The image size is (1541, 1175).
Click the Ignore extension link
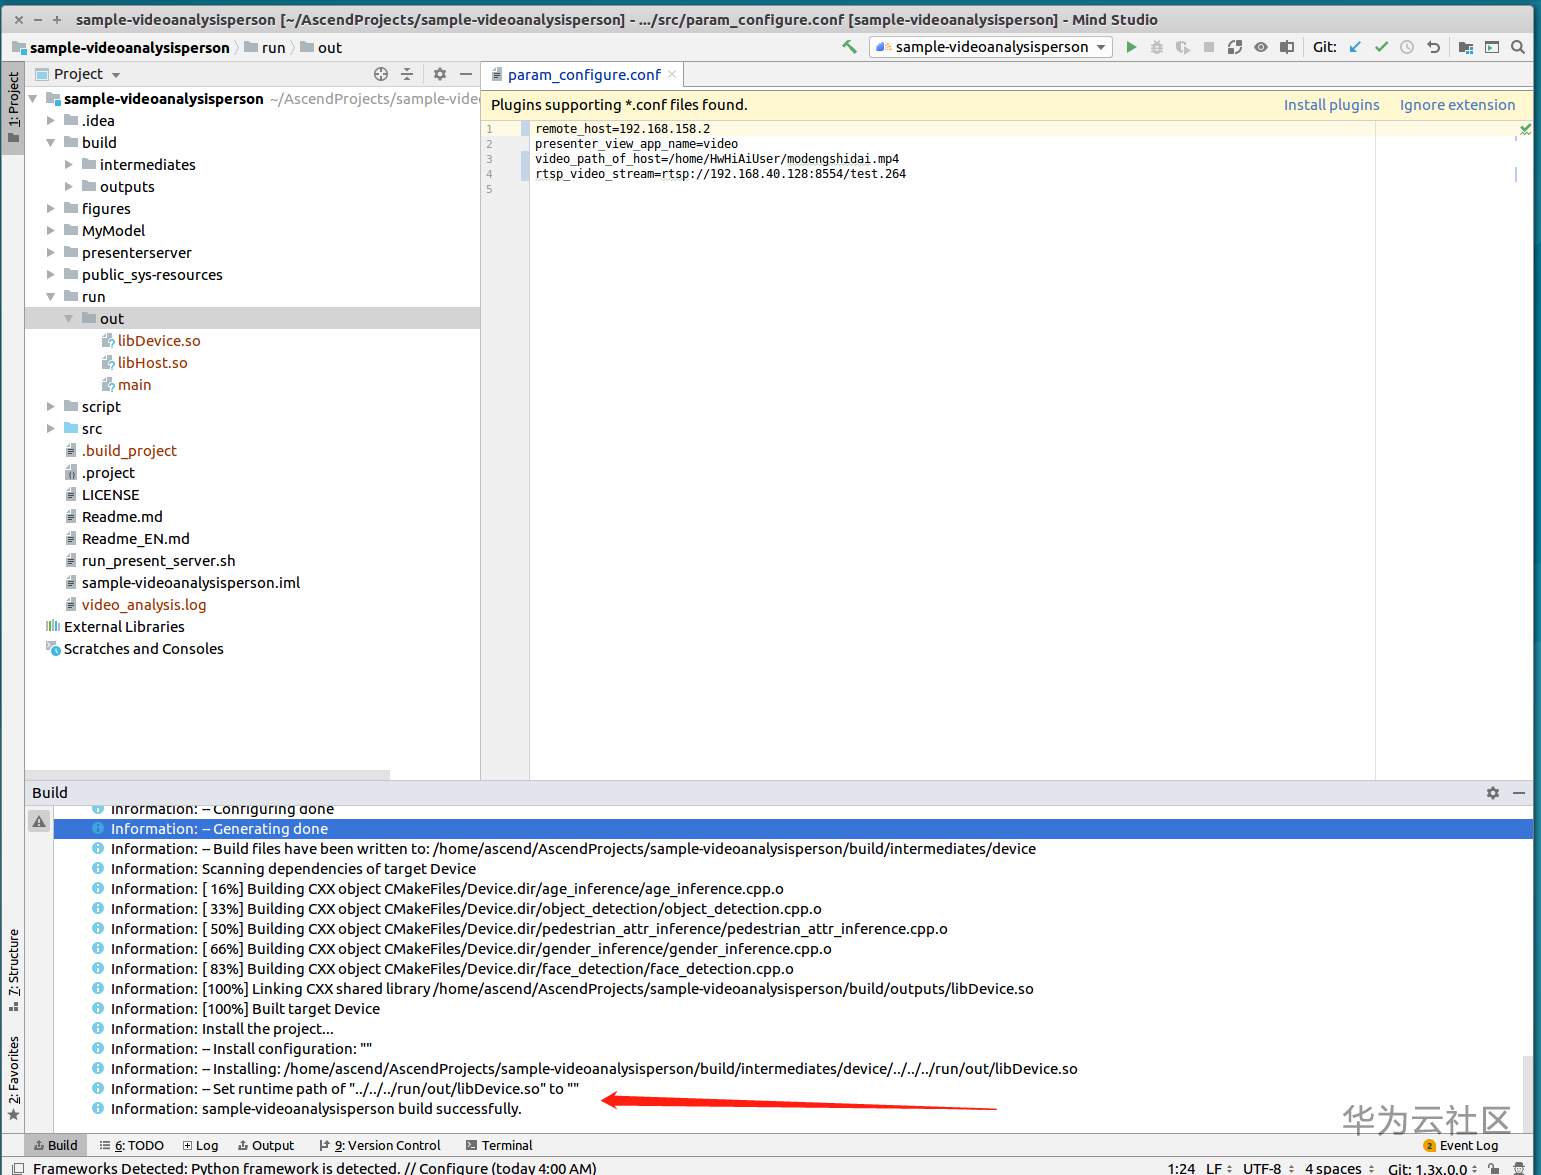pos(1457,105)
